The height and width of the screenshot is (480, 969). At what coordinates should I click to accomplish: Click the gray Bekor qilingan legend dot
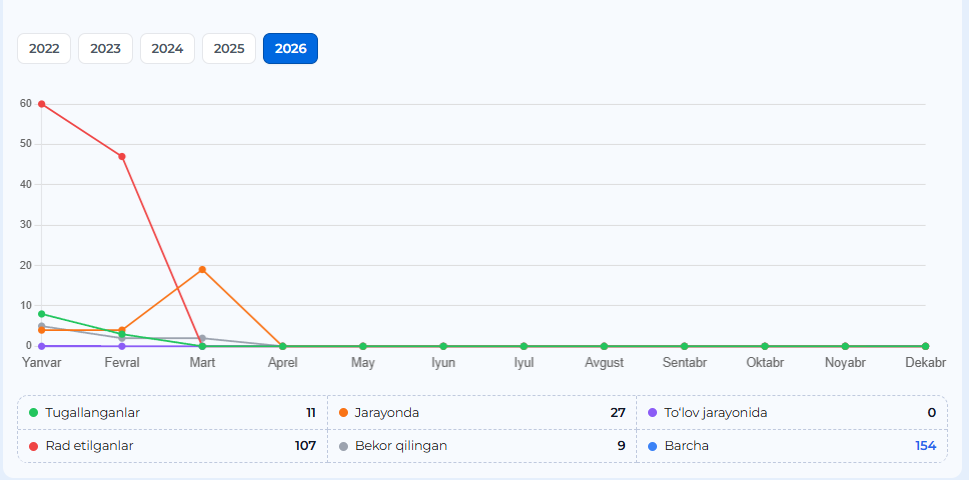point(343,446)
